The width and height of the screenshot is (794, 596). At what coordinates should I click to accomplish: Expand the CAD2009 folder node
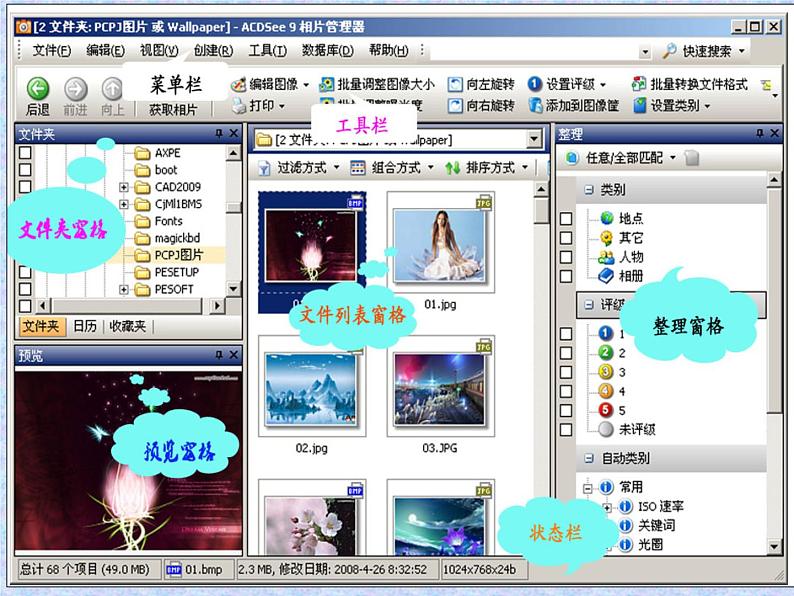tap(124, 187)
